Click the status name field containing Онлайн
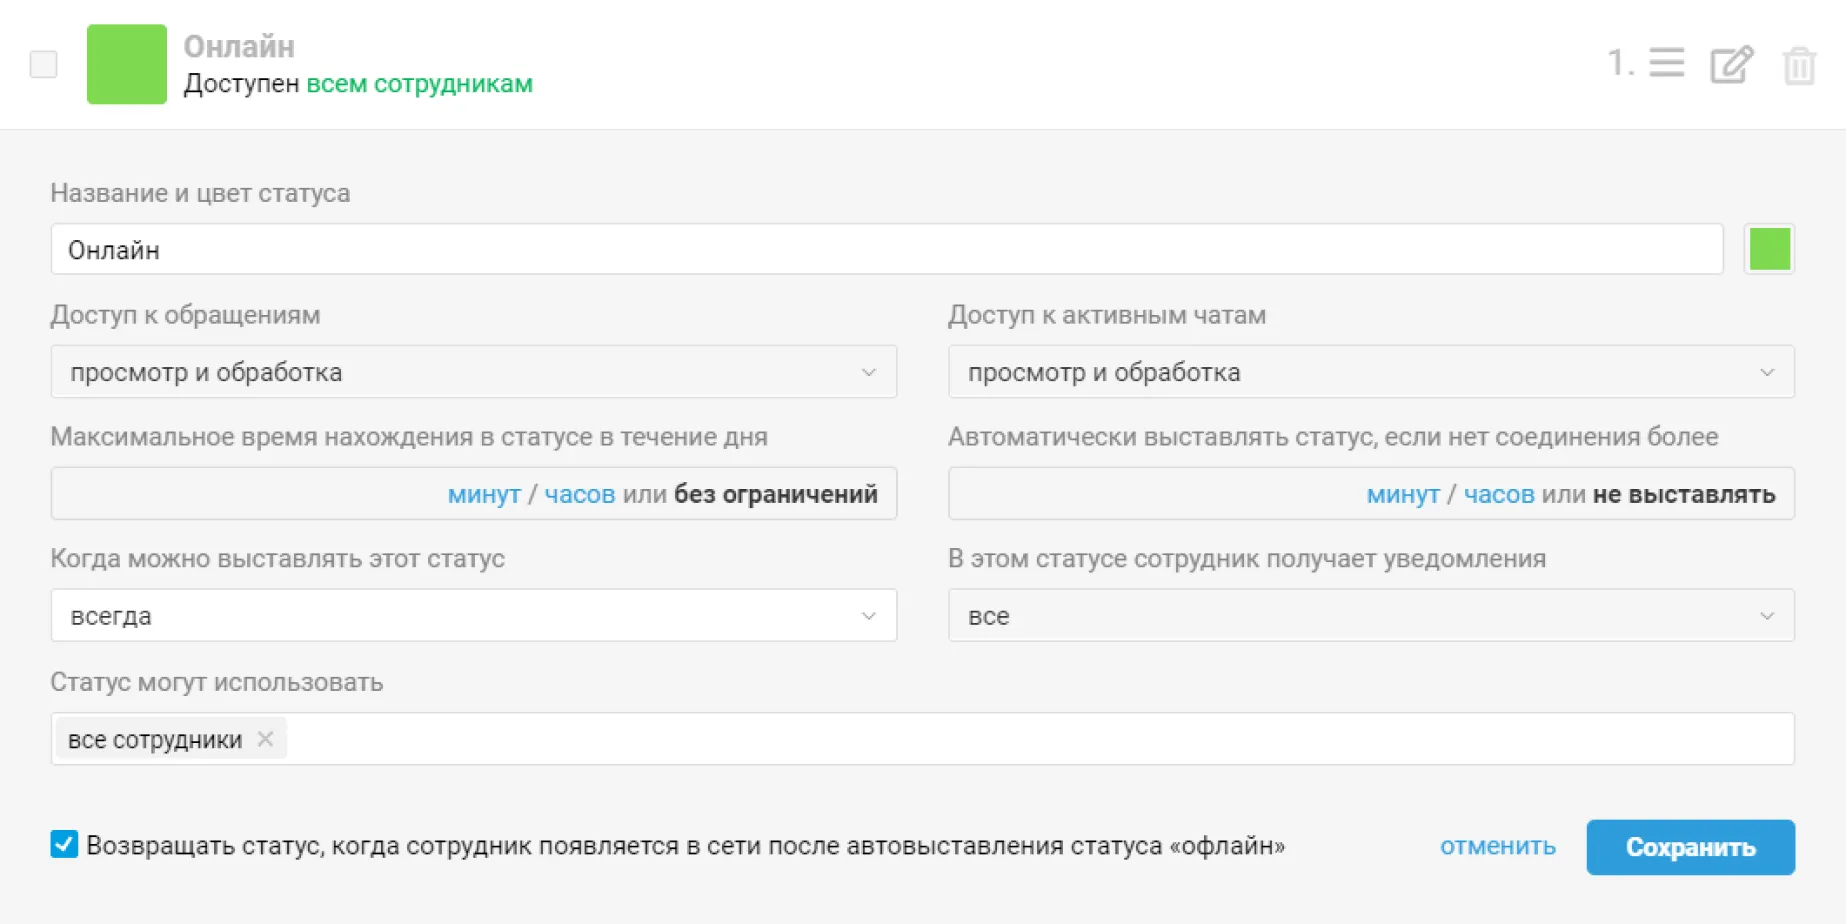Image resolution: width=1846 pixels, height=924 pixels. [x=887, y=249]
